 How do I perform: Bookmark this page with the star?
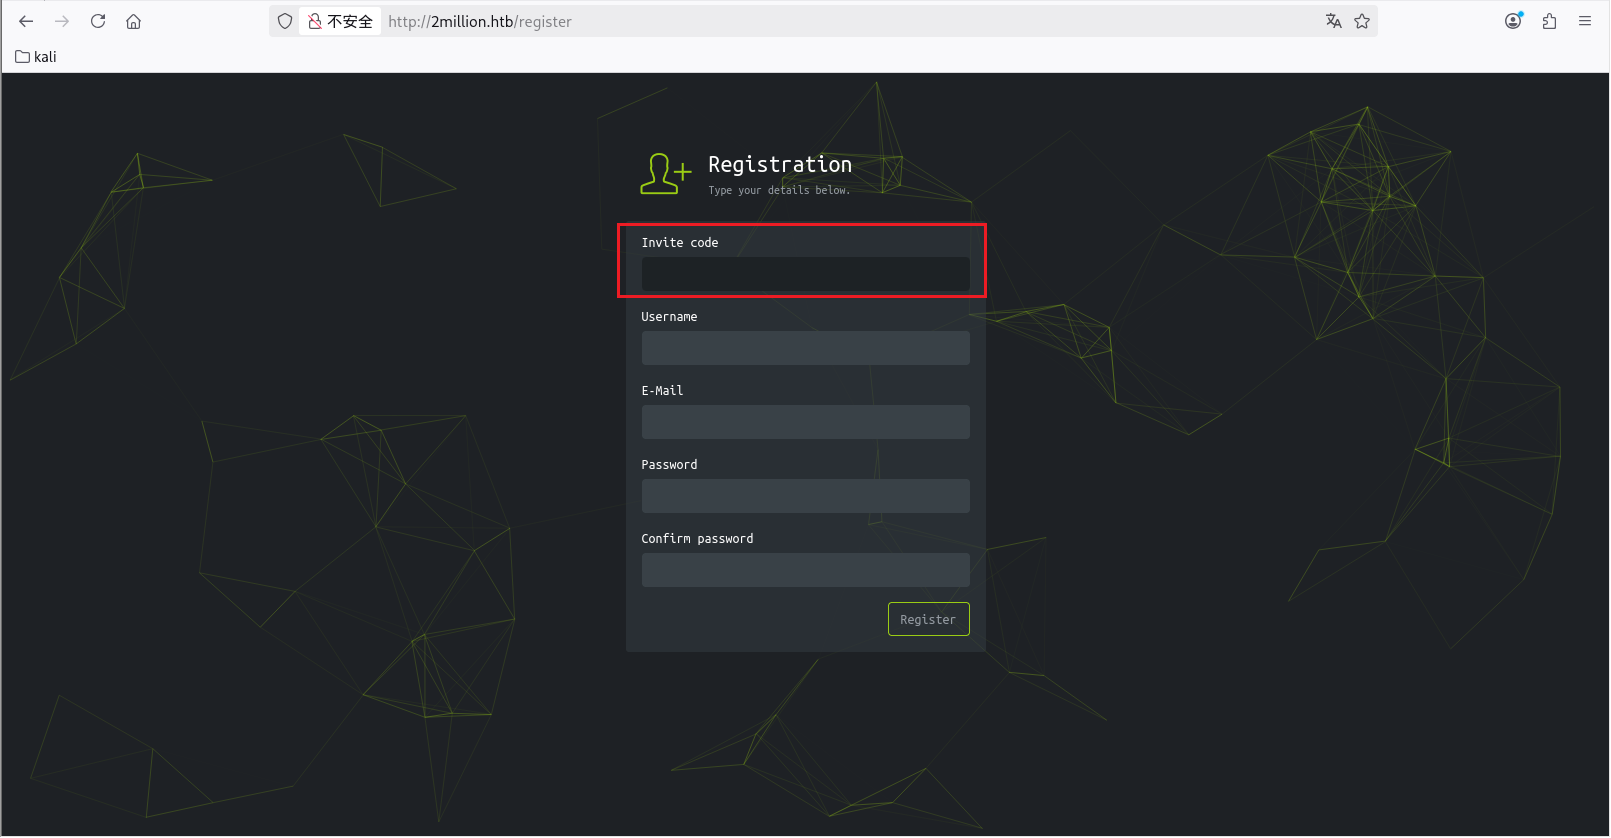[1362, 21]
